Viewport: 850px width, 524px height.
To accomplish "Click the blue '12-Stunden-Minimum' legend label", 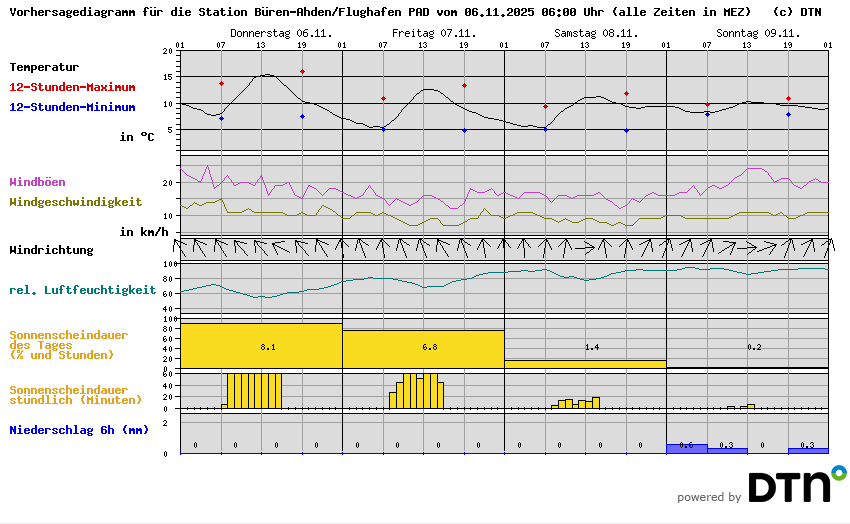I will [x=72, y=107].
